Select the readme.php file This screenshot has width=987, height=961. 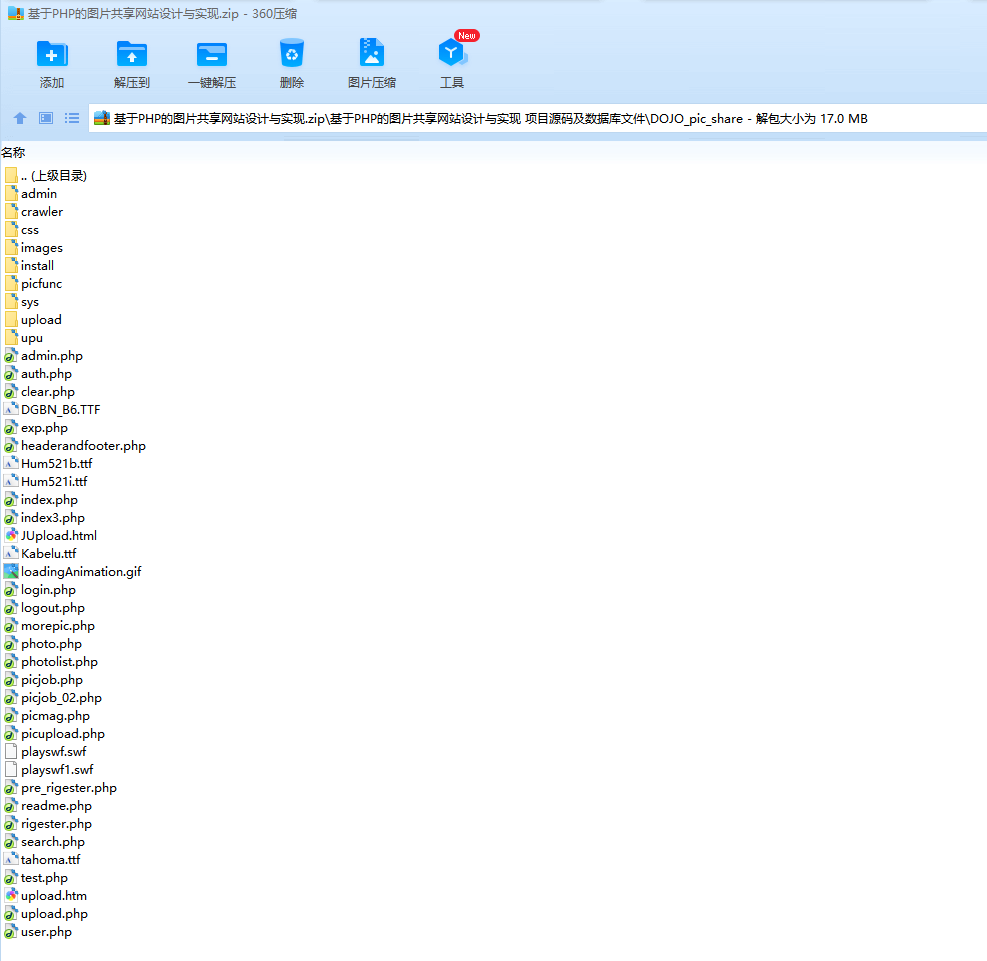pos(48,806)
